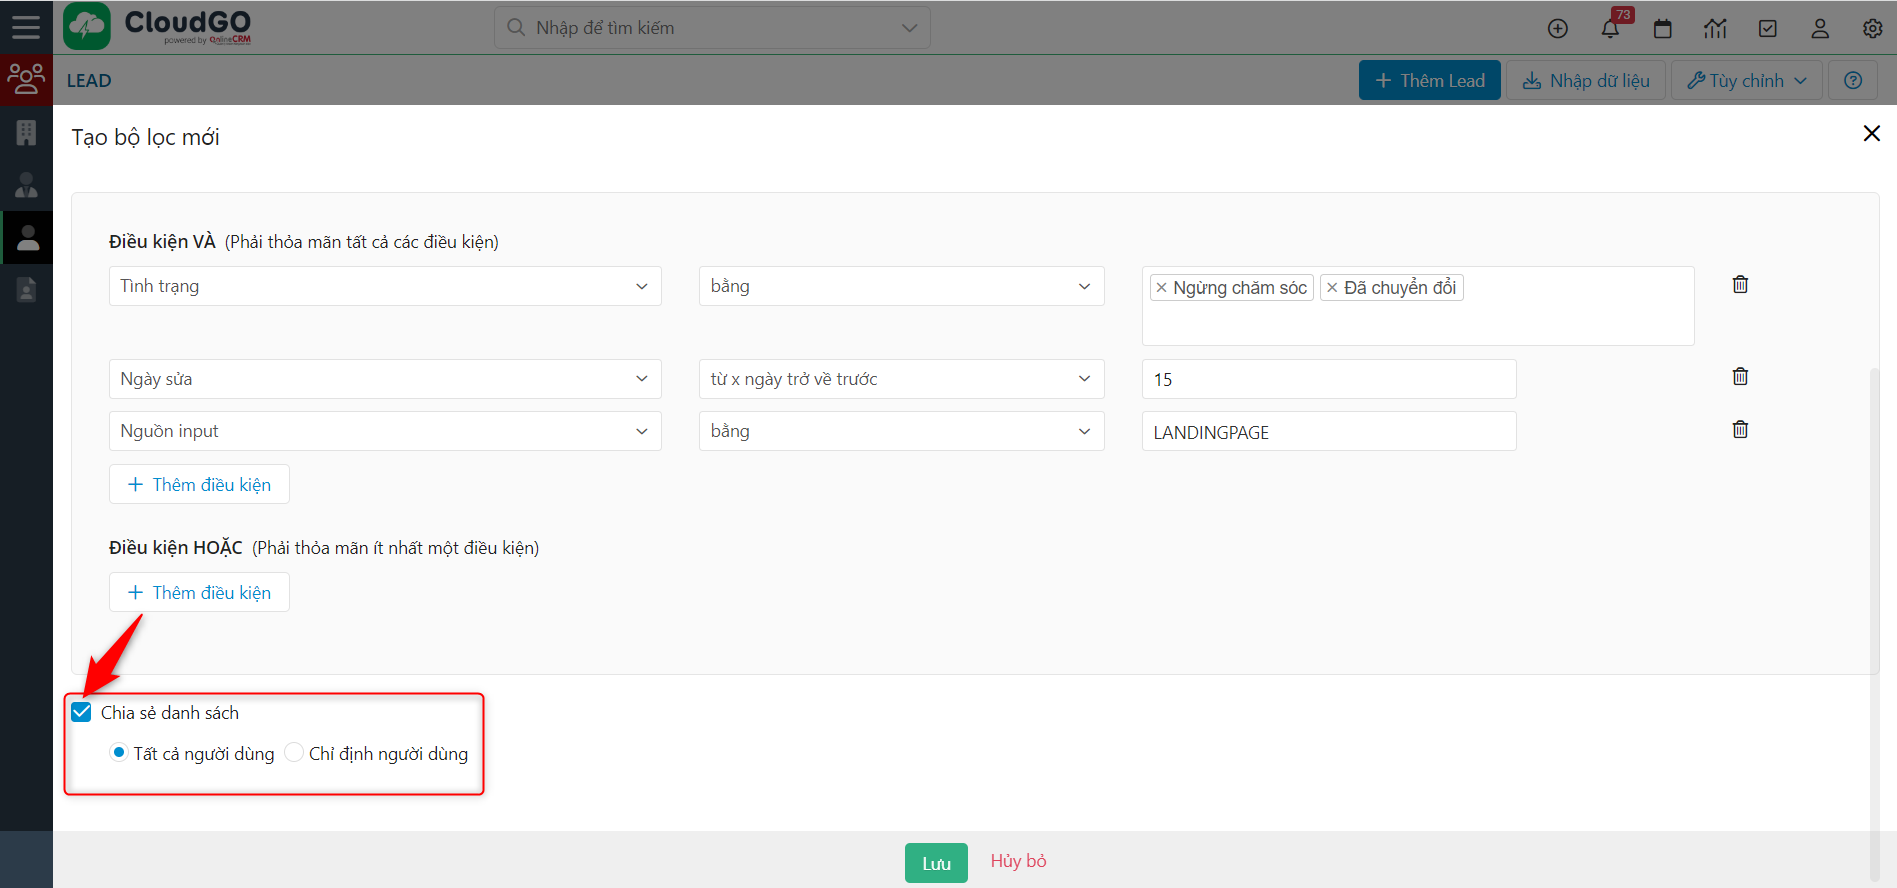Toggle the Chia sẻ danh sách checkbox

coord(82,712)
